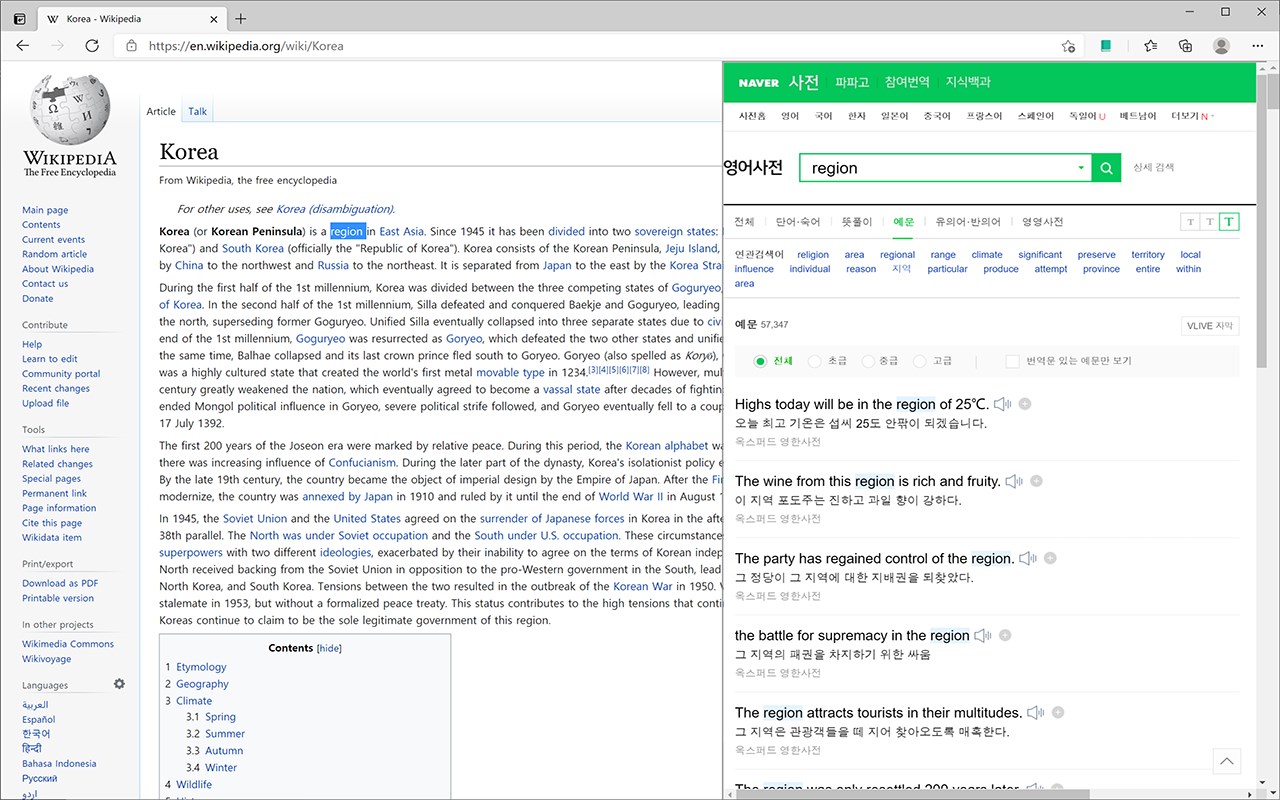Open the Korean War wiki link
This screenshot has width=1280, height=800.
643,586
